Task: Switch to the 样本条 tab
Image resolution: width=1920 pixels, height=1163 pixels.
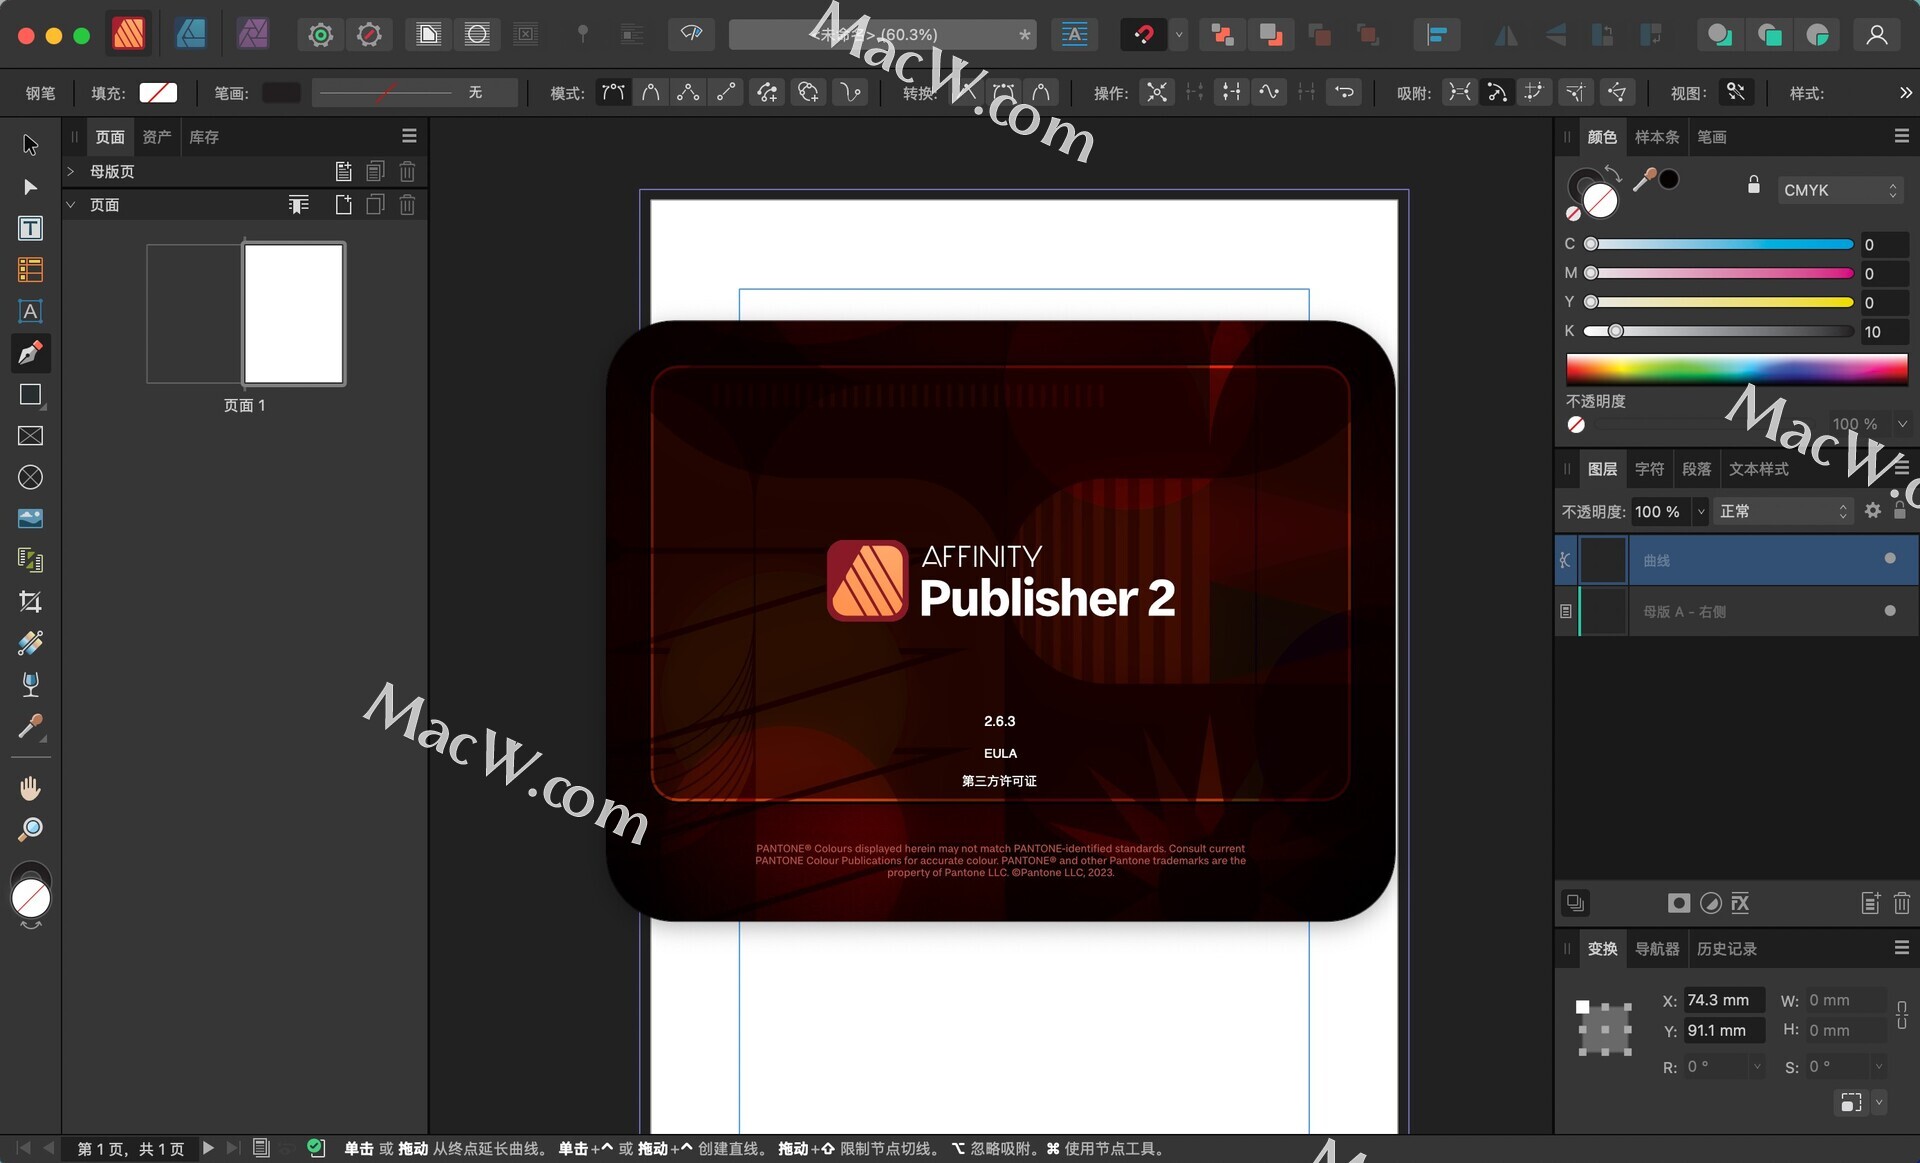Action: [x=1657, y=137]
